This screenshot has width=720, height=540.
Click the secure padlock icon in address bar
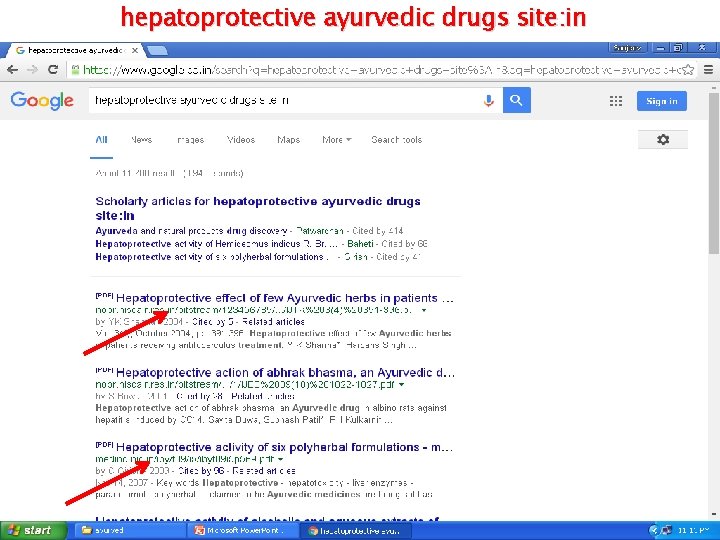[75, 70]
